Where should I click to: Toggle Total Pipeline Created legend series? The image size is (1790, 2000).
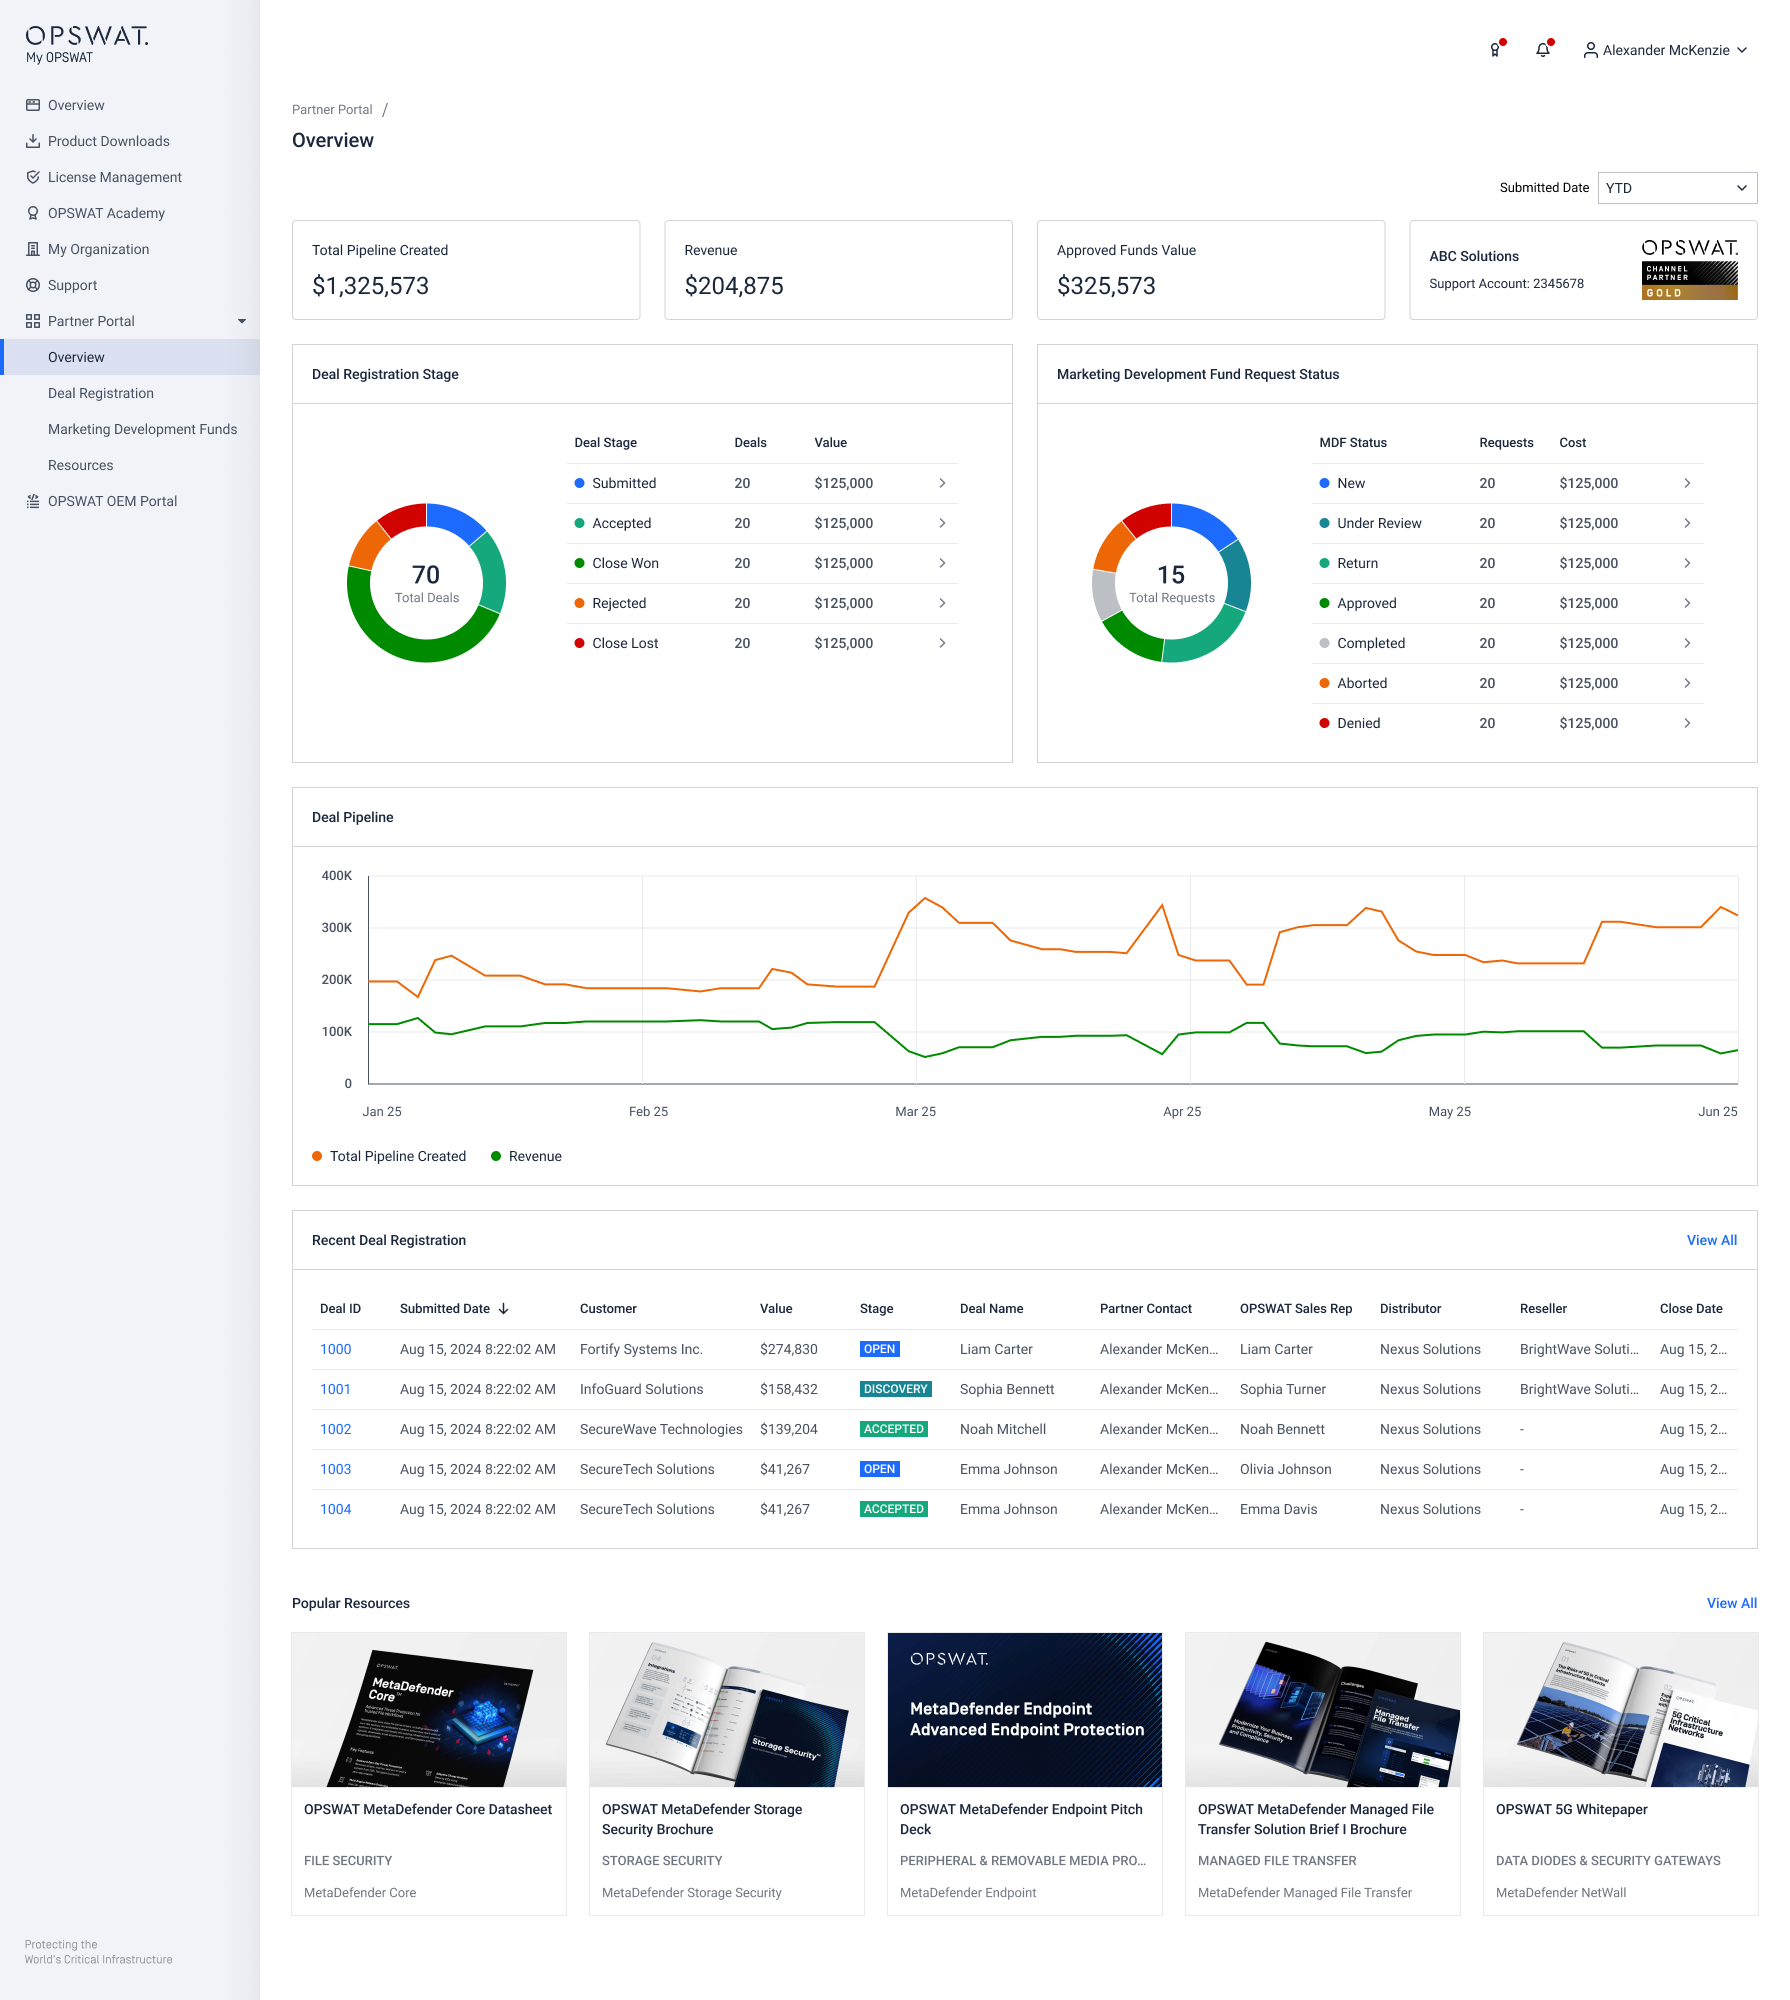389,1156
